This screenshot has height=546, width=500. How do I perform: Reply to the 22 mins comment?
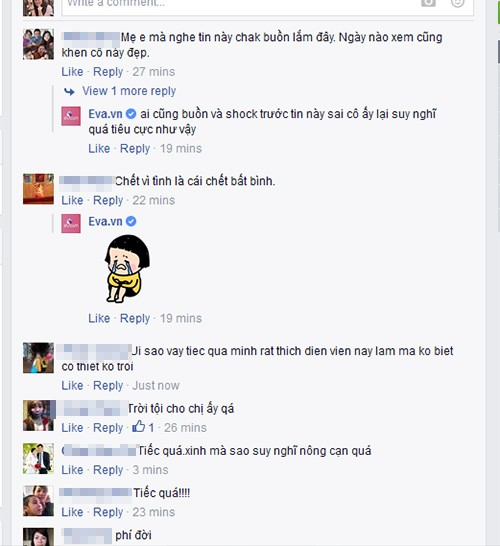click(108, 201)
